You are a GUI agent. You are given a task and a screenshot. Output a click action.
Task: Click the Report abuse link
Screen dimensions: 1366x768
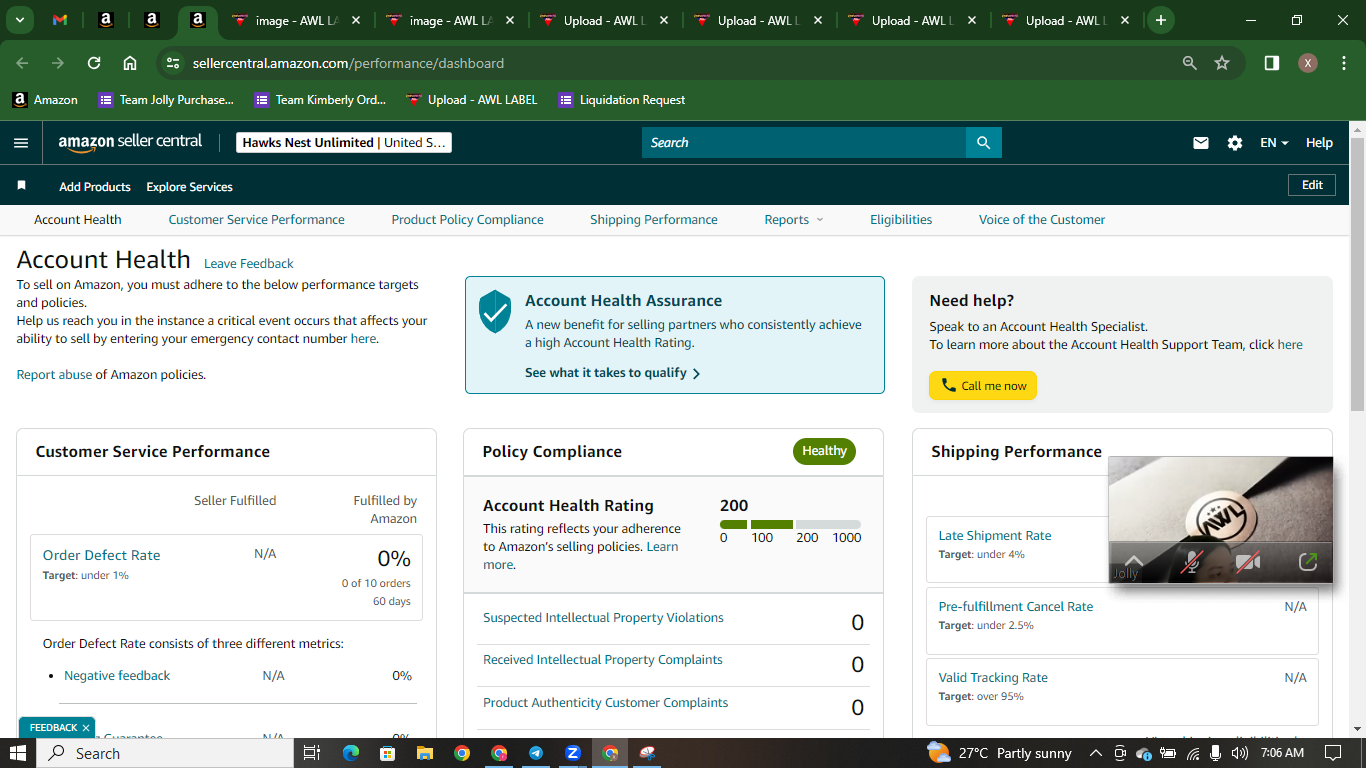54,375
